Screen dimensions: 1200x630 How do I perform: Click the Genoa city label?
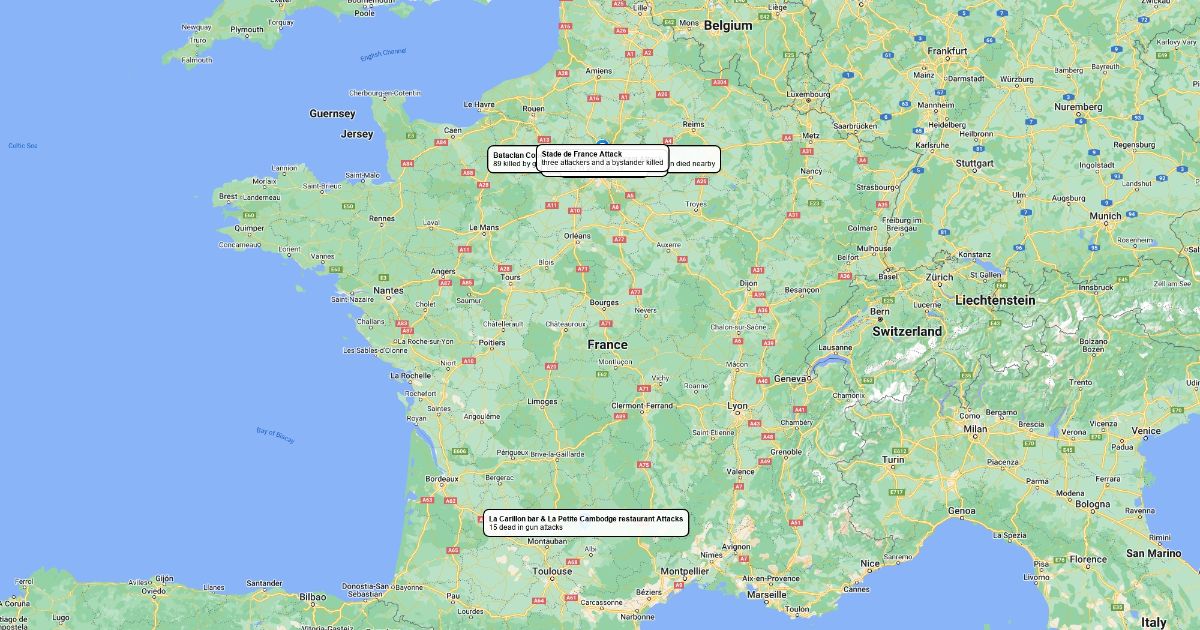962,511
